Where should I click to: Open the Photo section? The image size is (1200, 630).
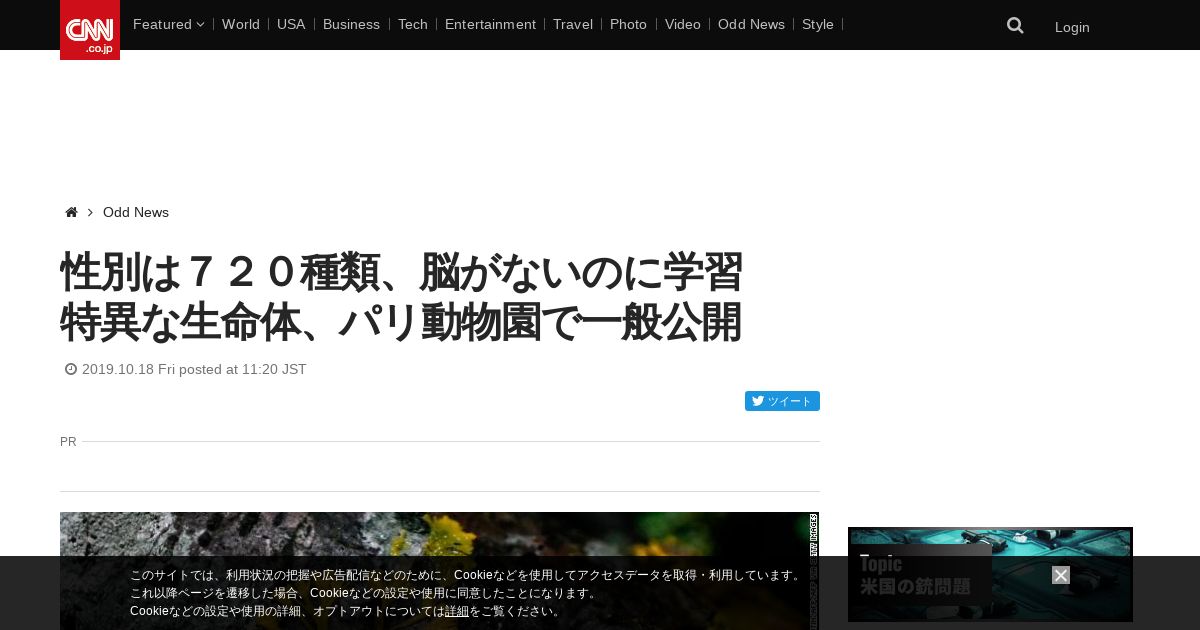click(x=628, y=24)
